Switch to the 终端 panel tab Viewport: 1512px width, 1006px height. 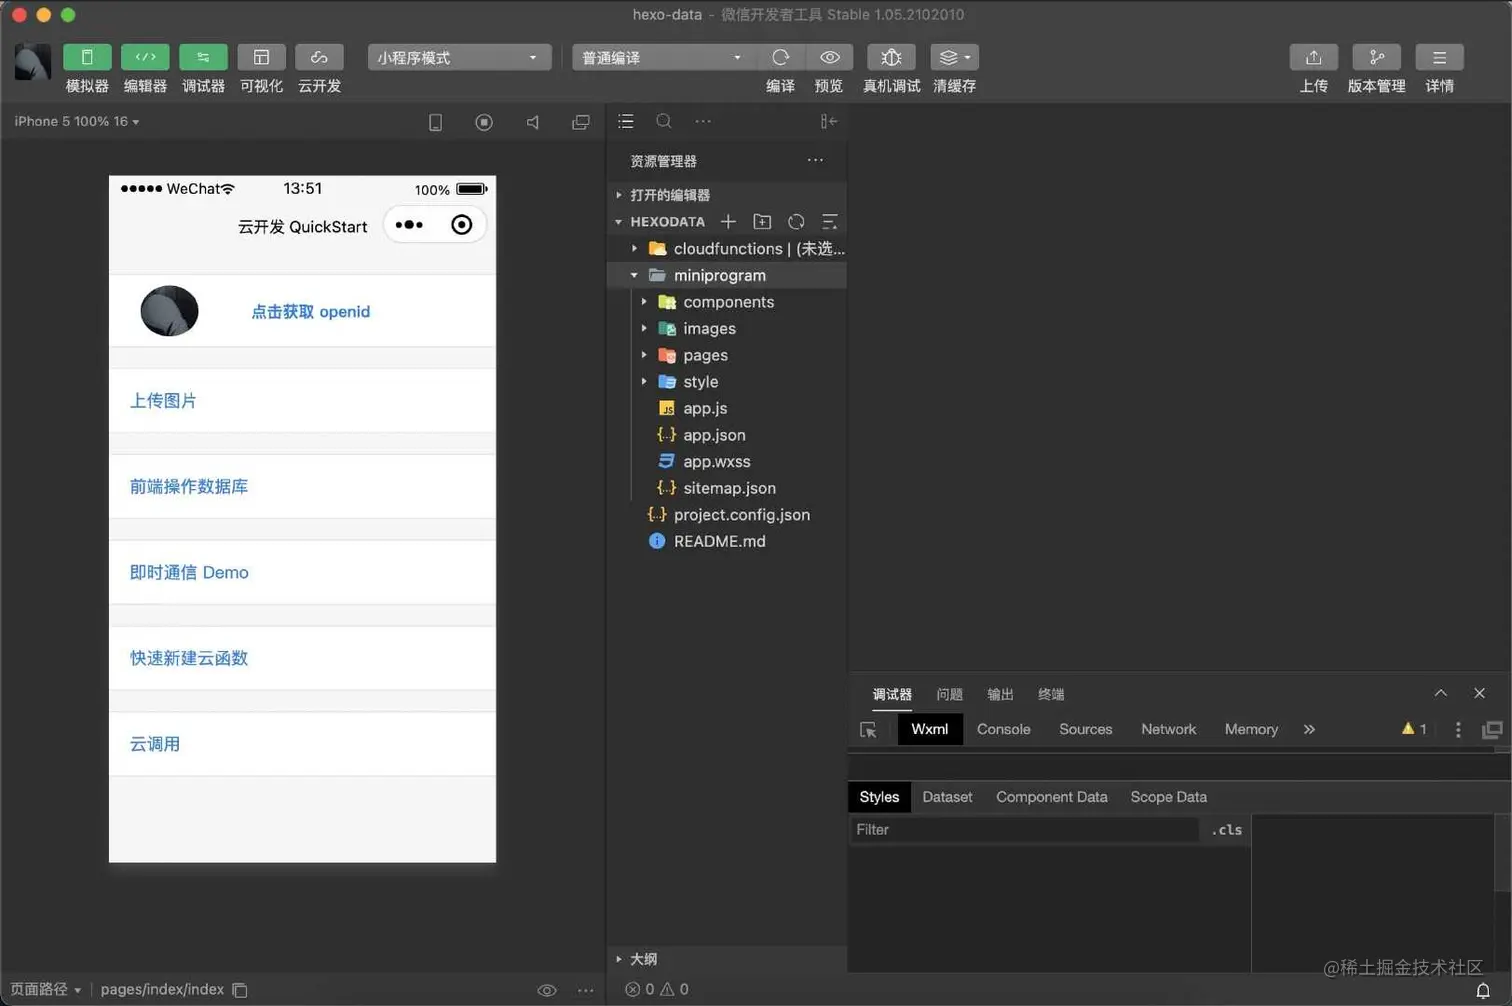coord(1051,694)
